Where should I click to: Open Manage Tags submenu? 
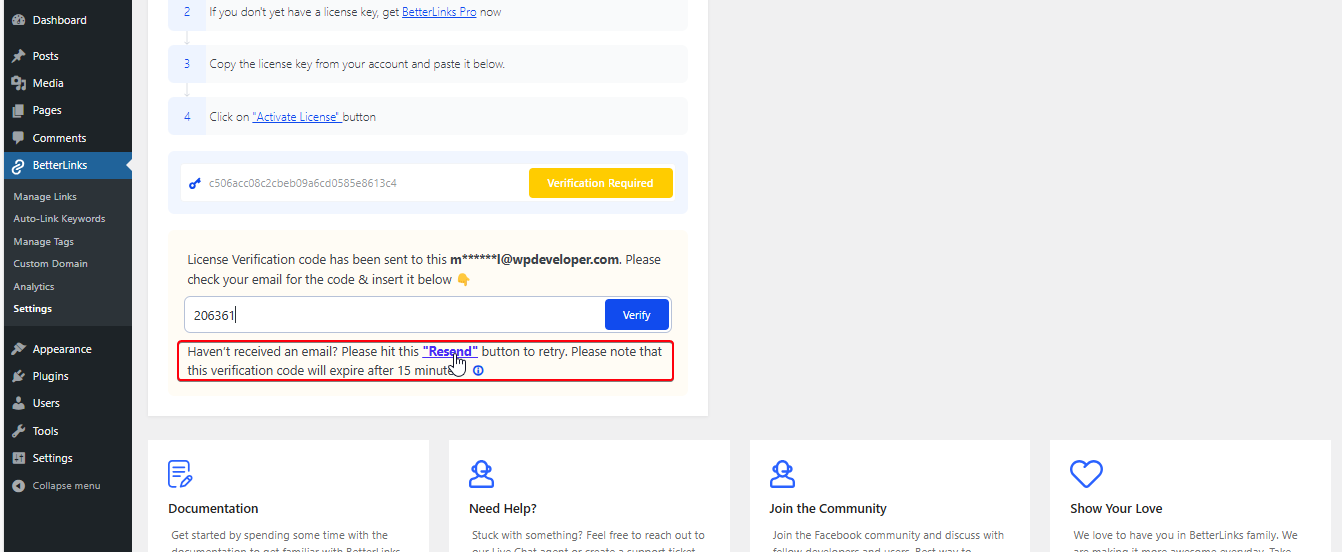click(44, 242)
